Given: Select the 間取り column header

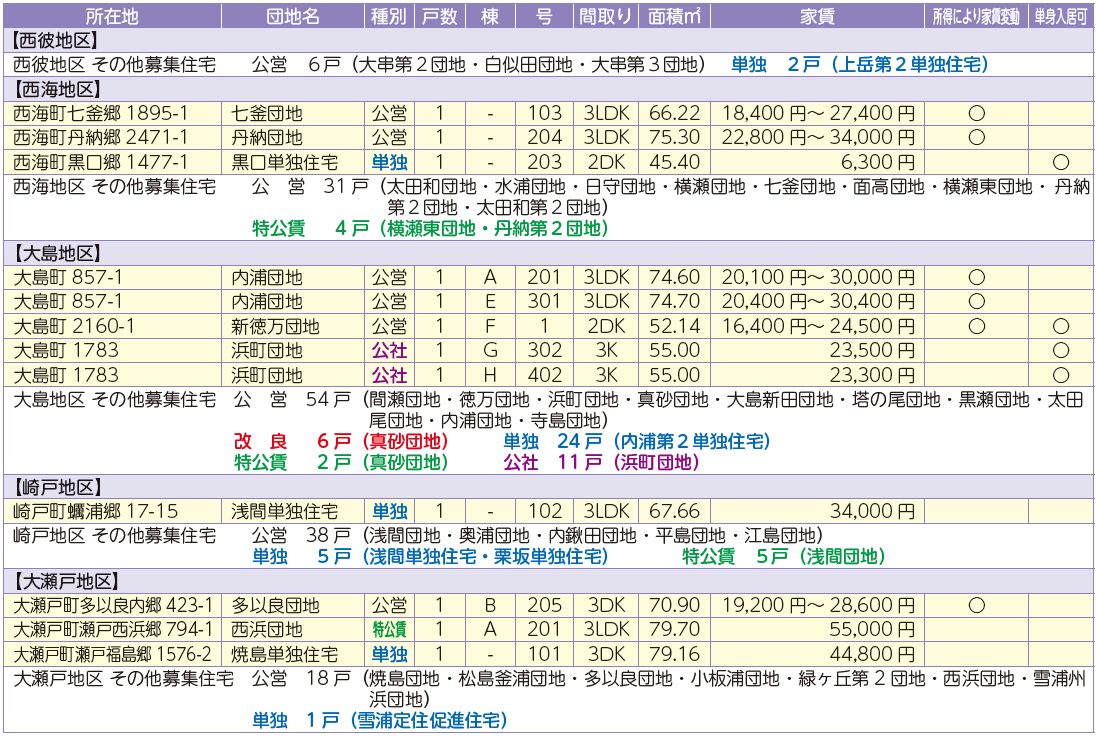Looking at the screenshot, I should click(x=605, y=16).
